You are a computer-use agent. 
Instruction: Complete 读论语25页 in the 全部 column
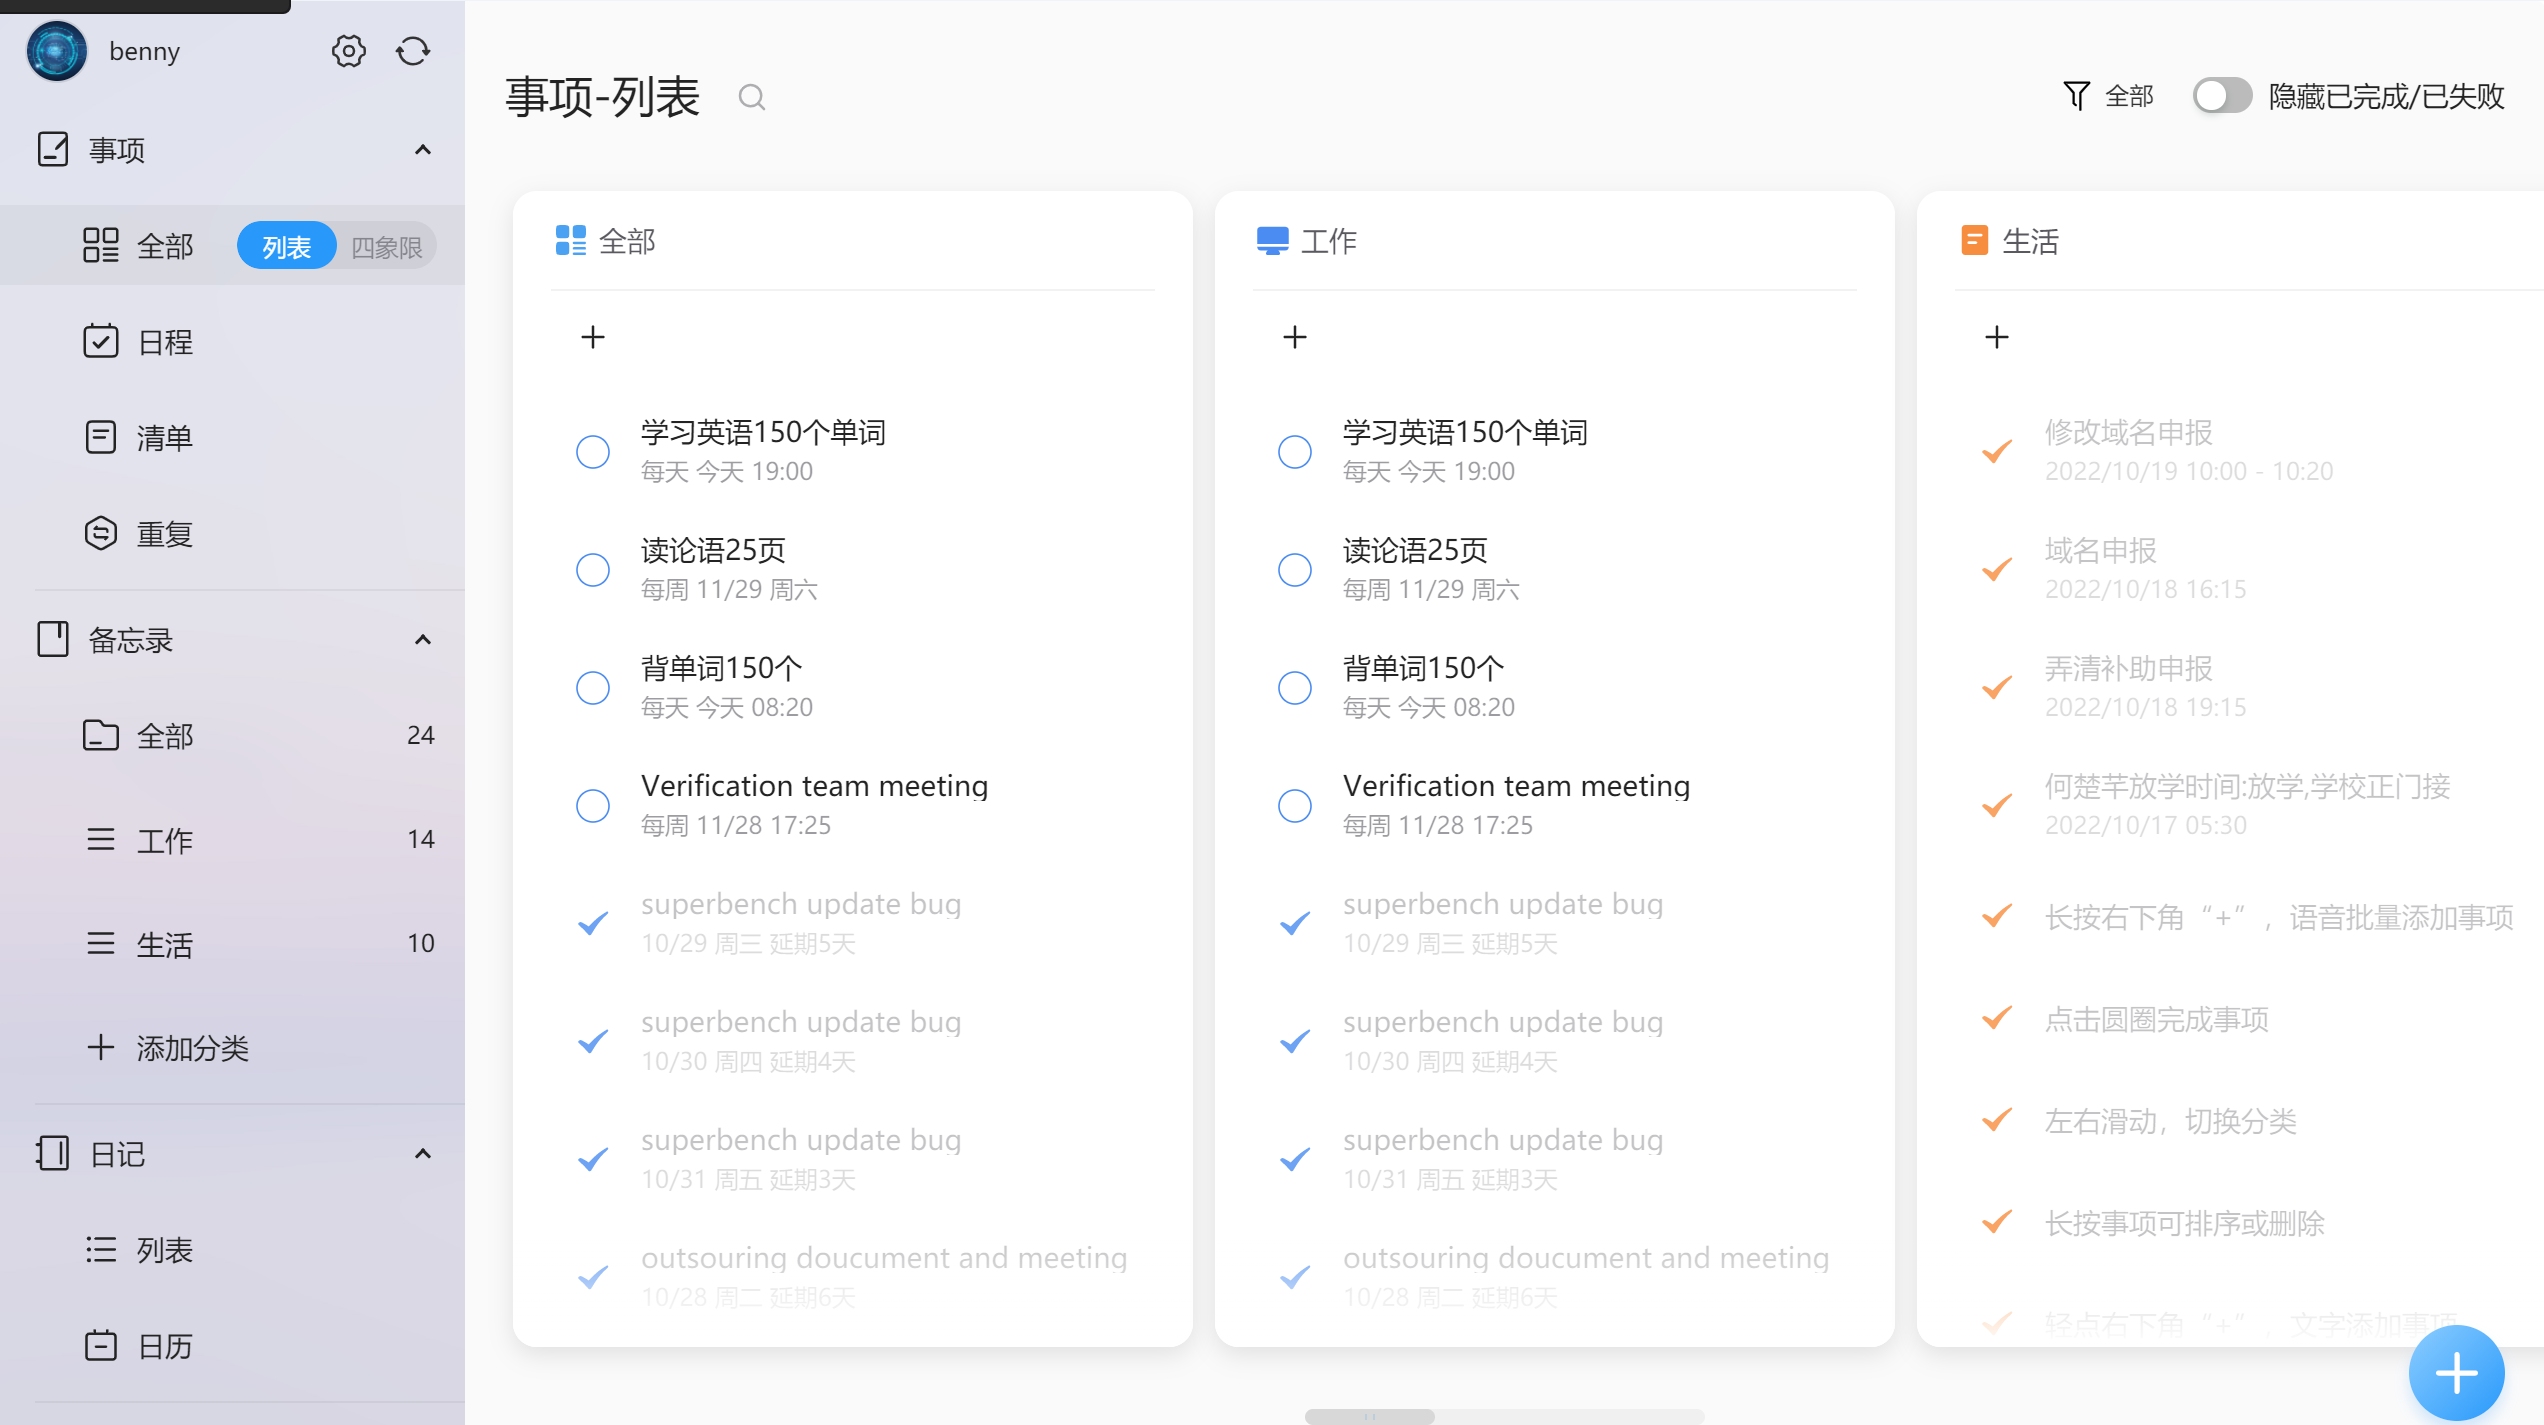pos(593,569)
